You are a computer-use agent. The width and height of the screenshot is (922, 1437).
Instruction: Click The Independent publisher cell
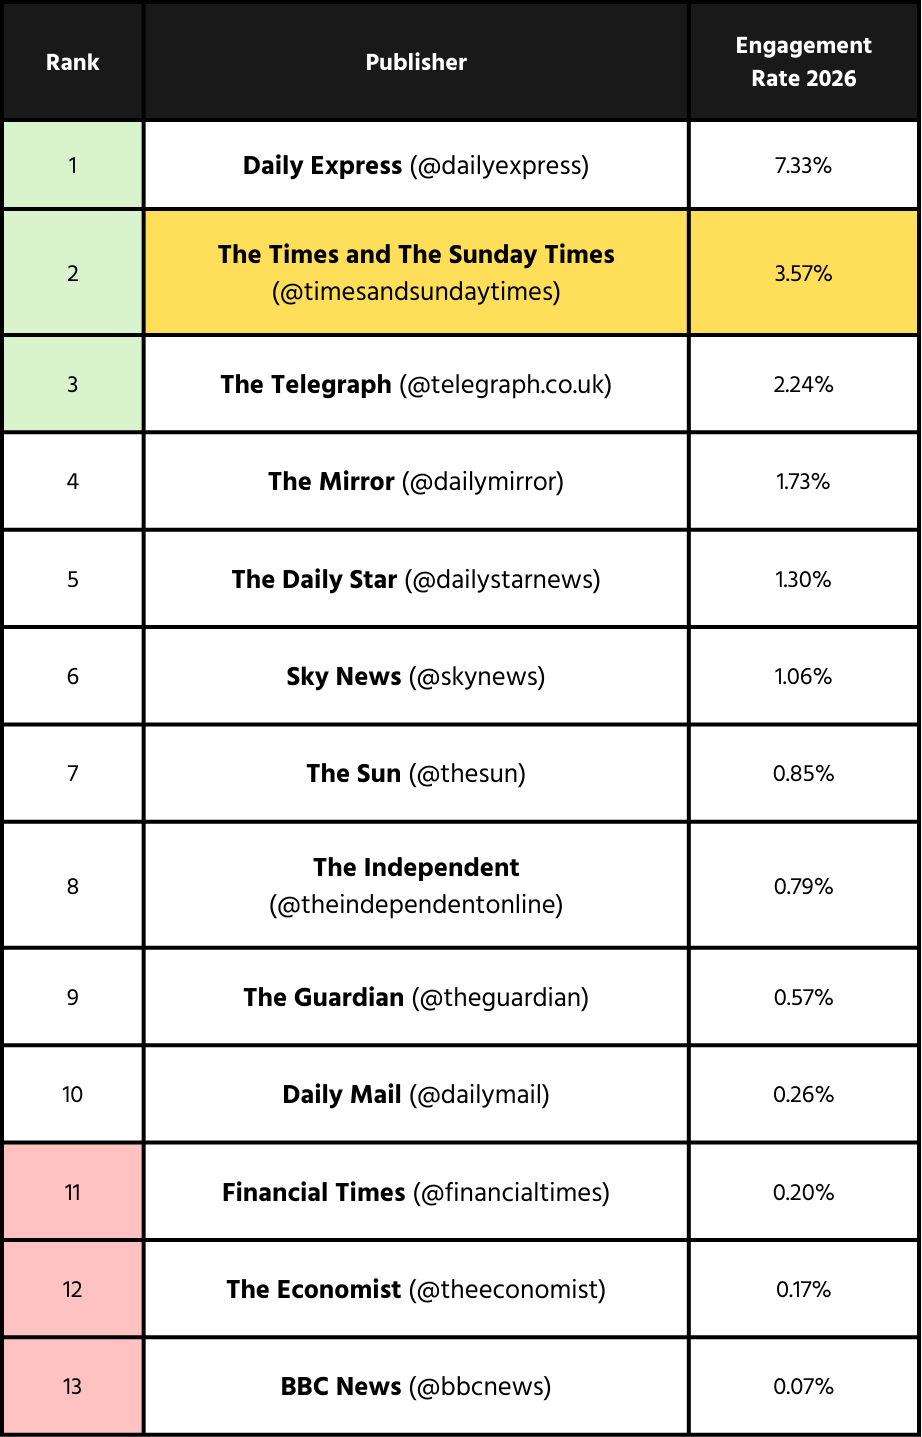[416, 885]
